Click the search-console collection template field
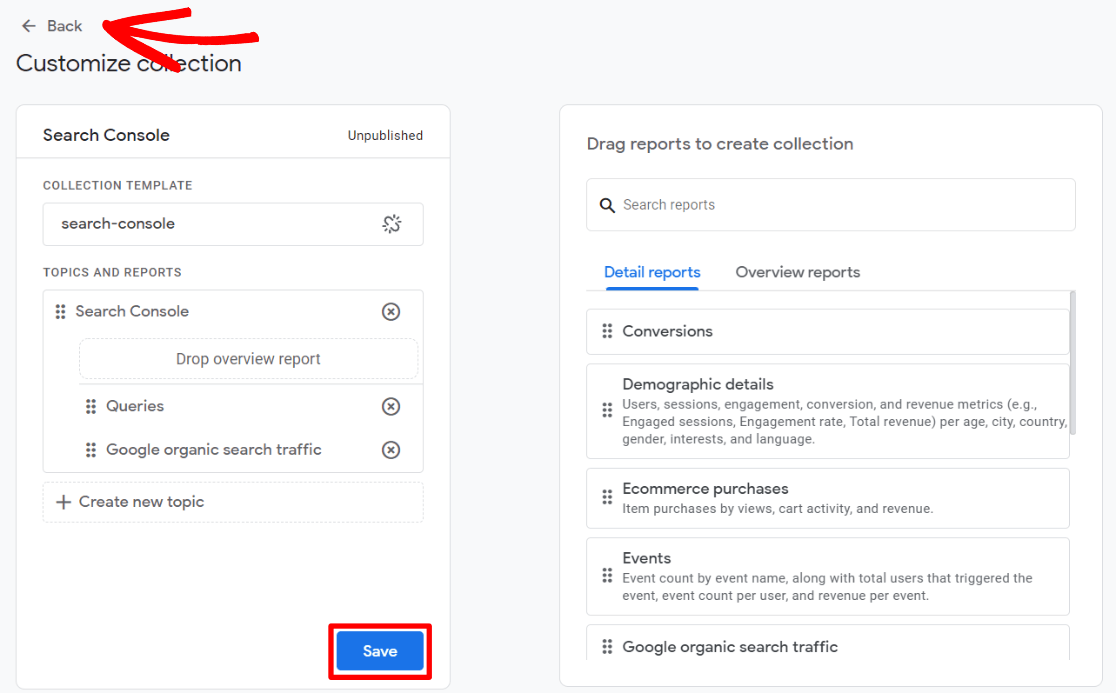The height and width of the screenshot is (693, 1116). pyautogui.click(x=200, y=224)
